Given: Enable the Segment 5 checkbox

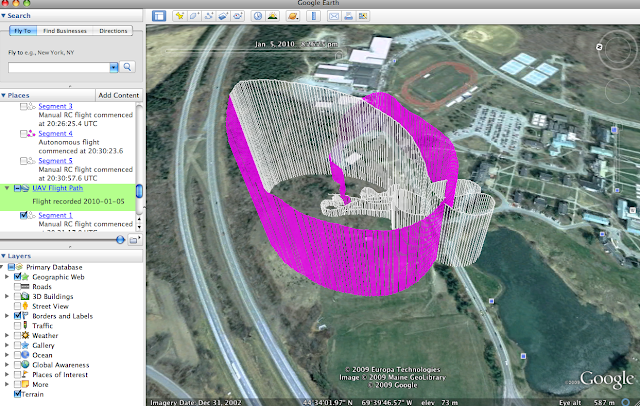Looking at the screenshot, I should click(24, 161).
